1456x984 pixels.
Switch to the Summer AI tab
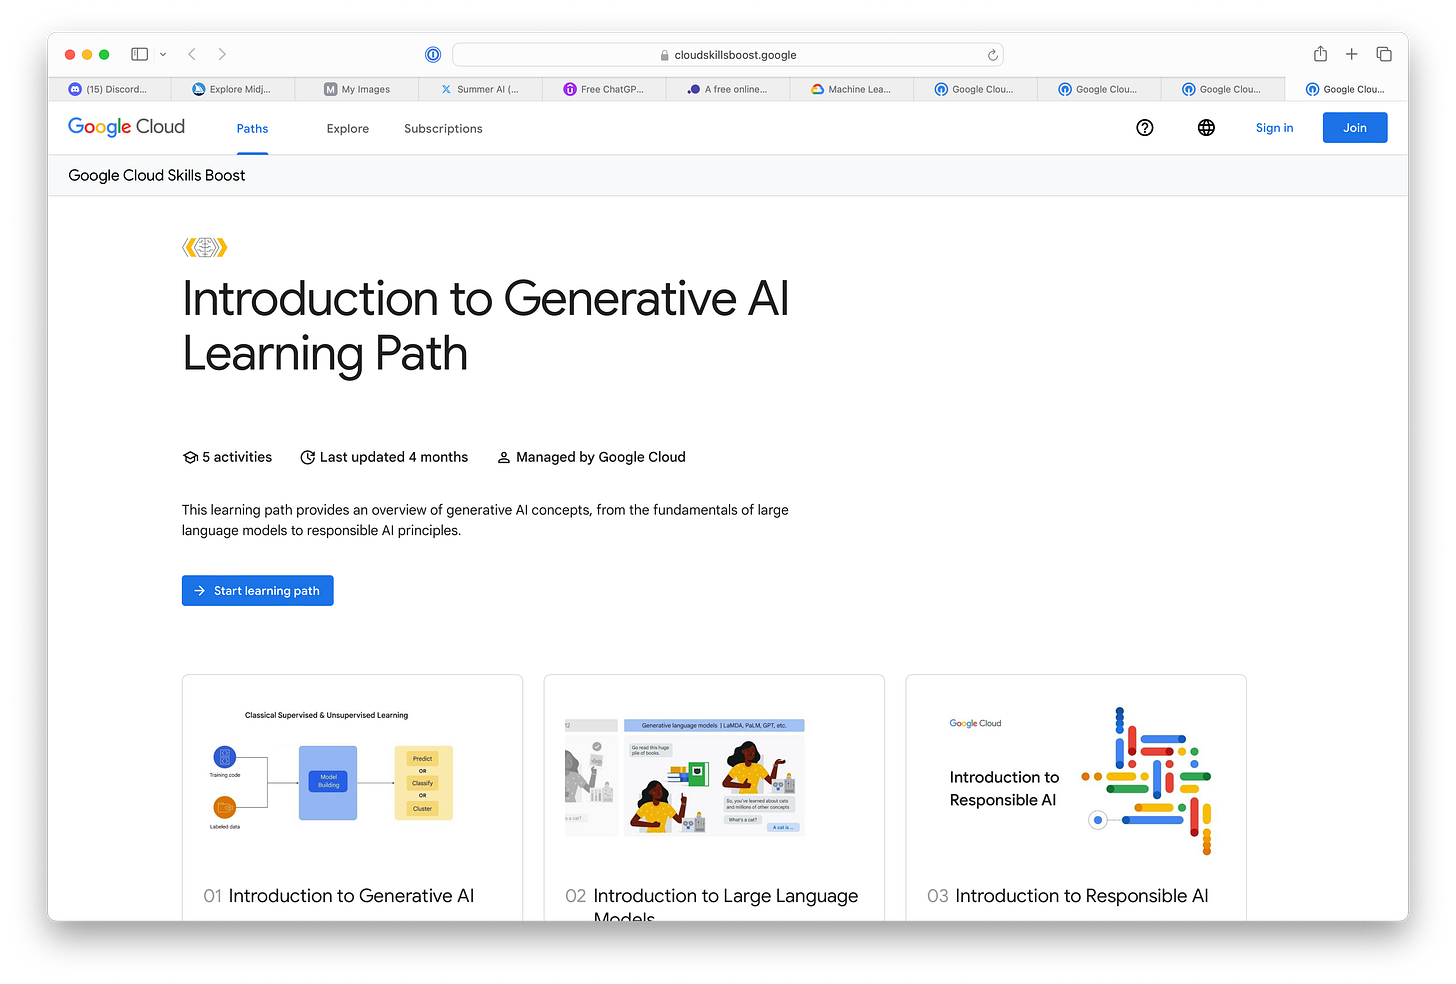click(480, 89)
